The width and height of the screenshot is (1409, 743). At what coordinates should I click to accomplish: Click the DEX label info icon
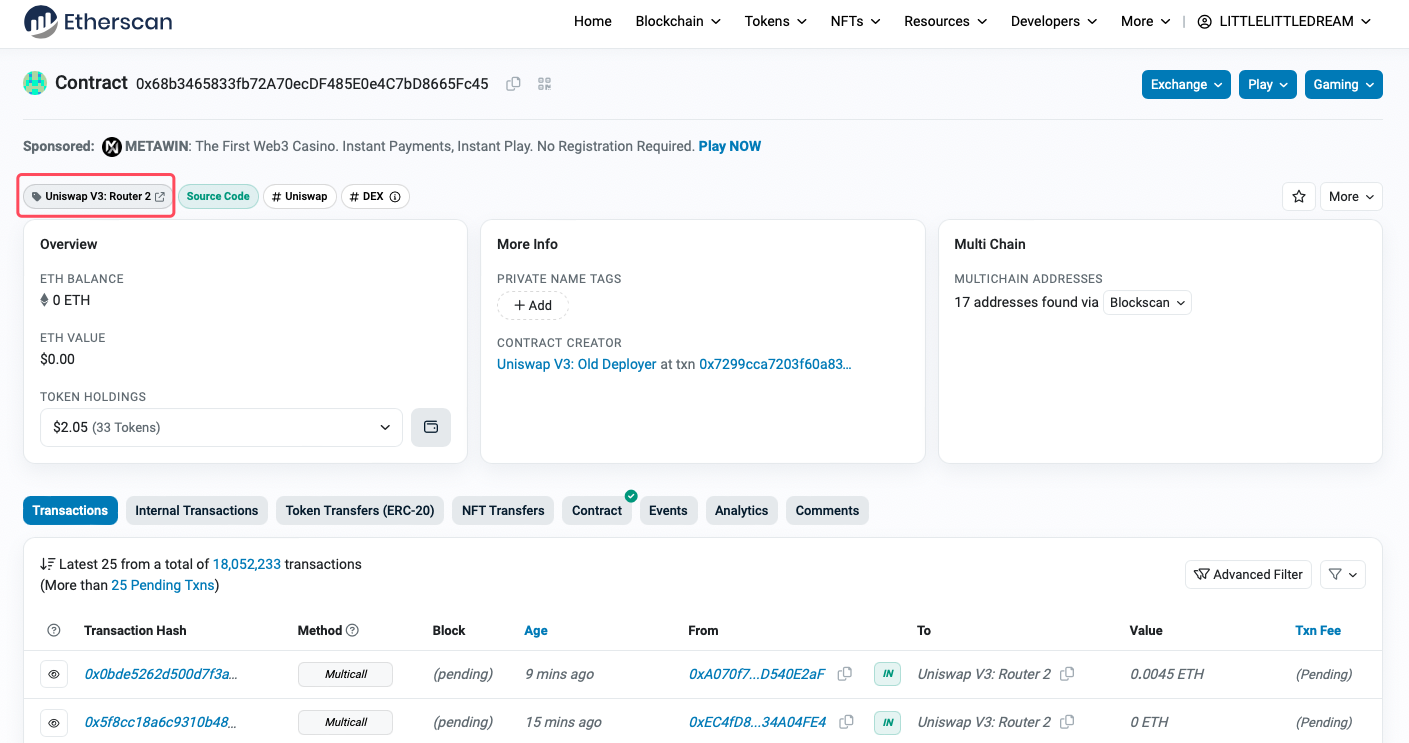point(395,197)
